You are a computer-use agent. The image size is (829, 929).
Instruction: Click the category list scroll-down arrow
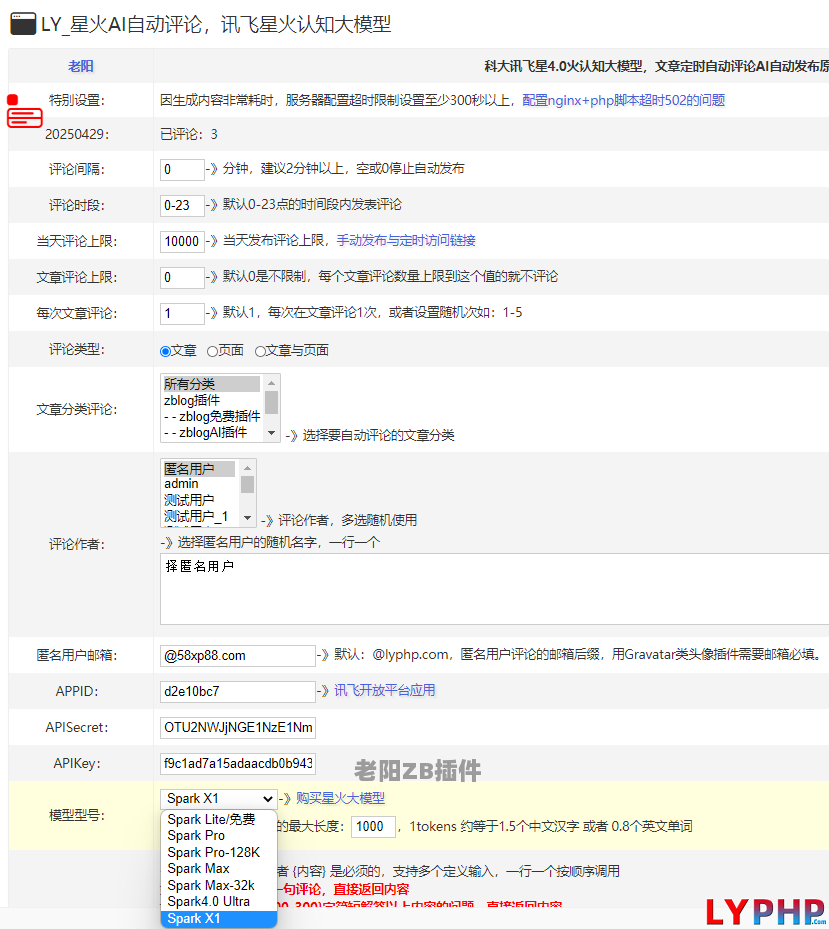click(x=271, y=433)
